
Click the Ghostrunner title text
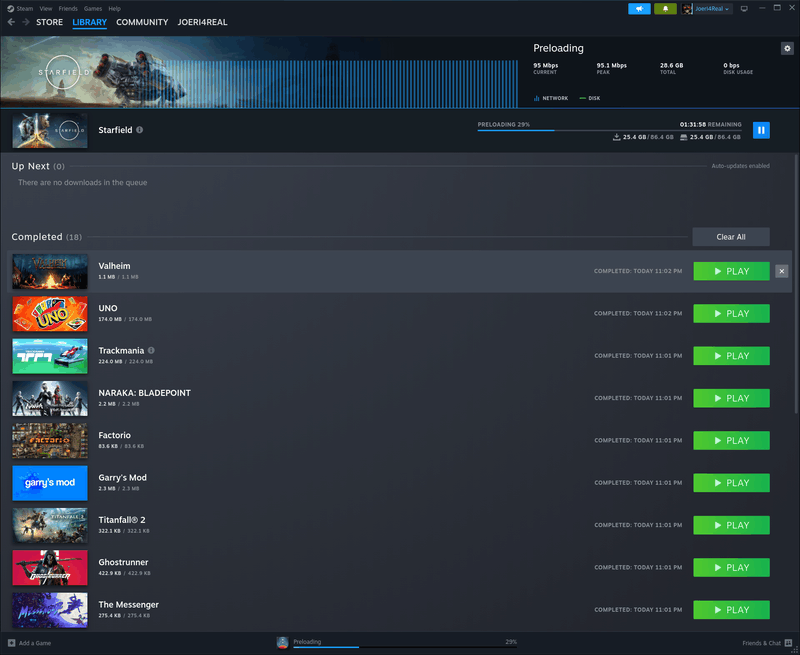pos(123,562)
